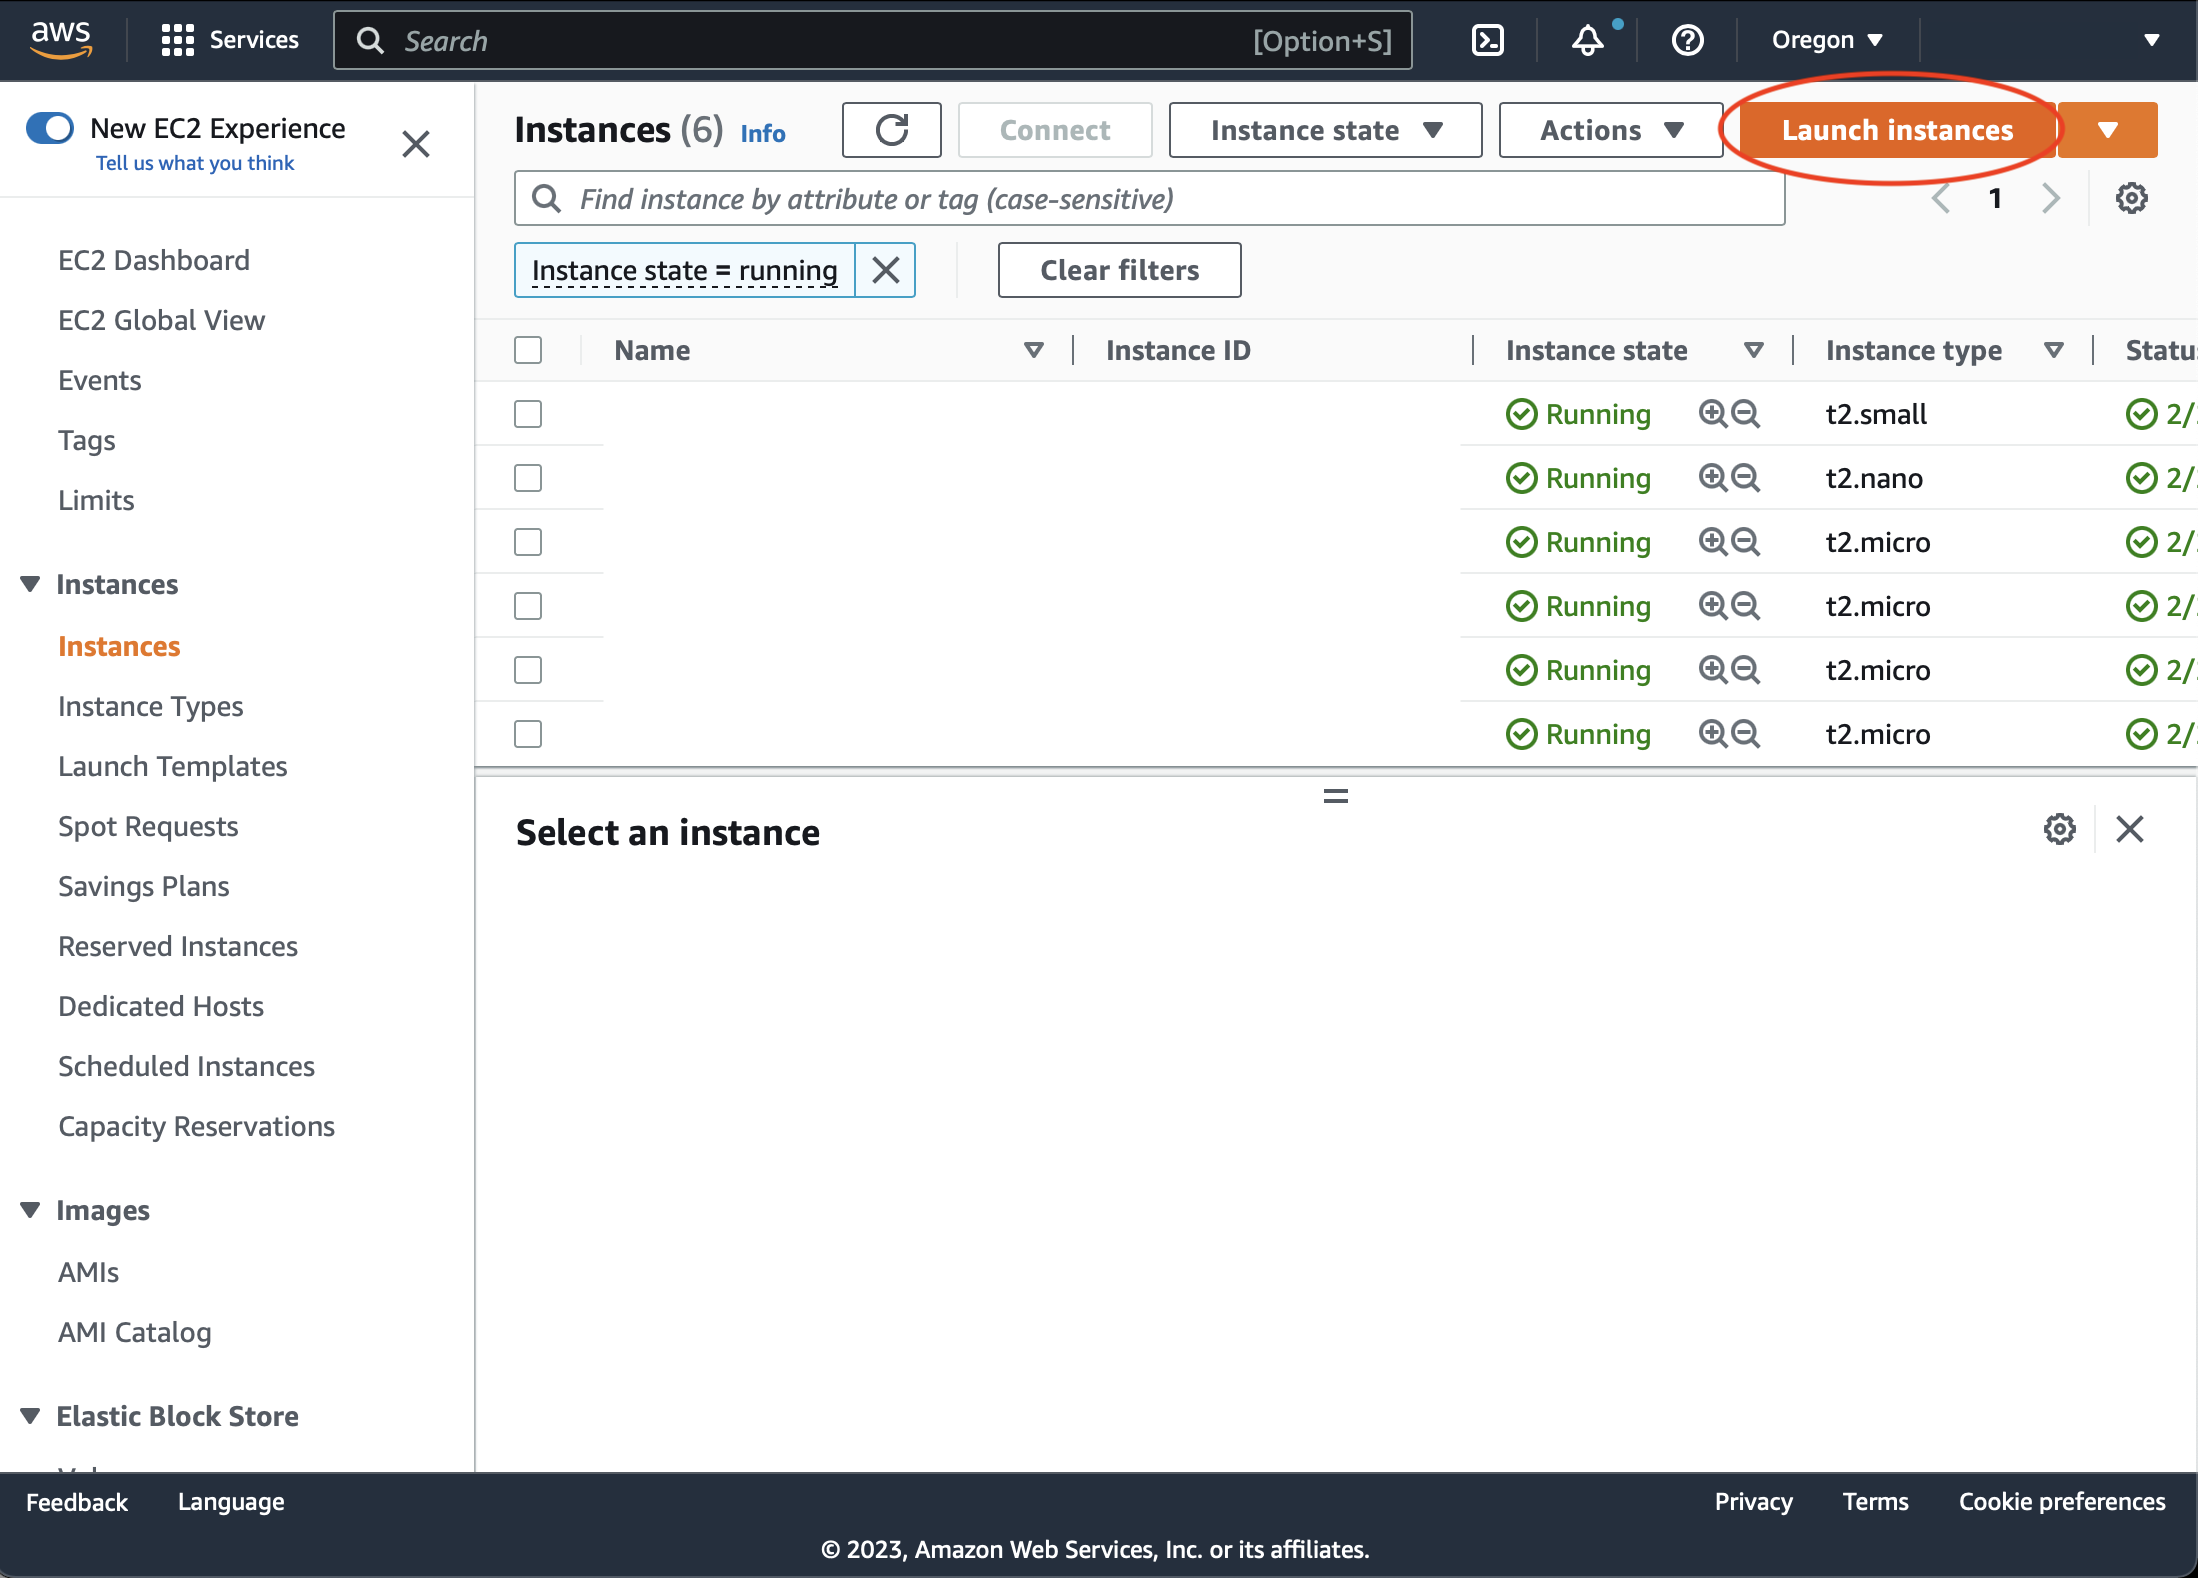Collapse the Elastic Block Store section

(30, 1416)
